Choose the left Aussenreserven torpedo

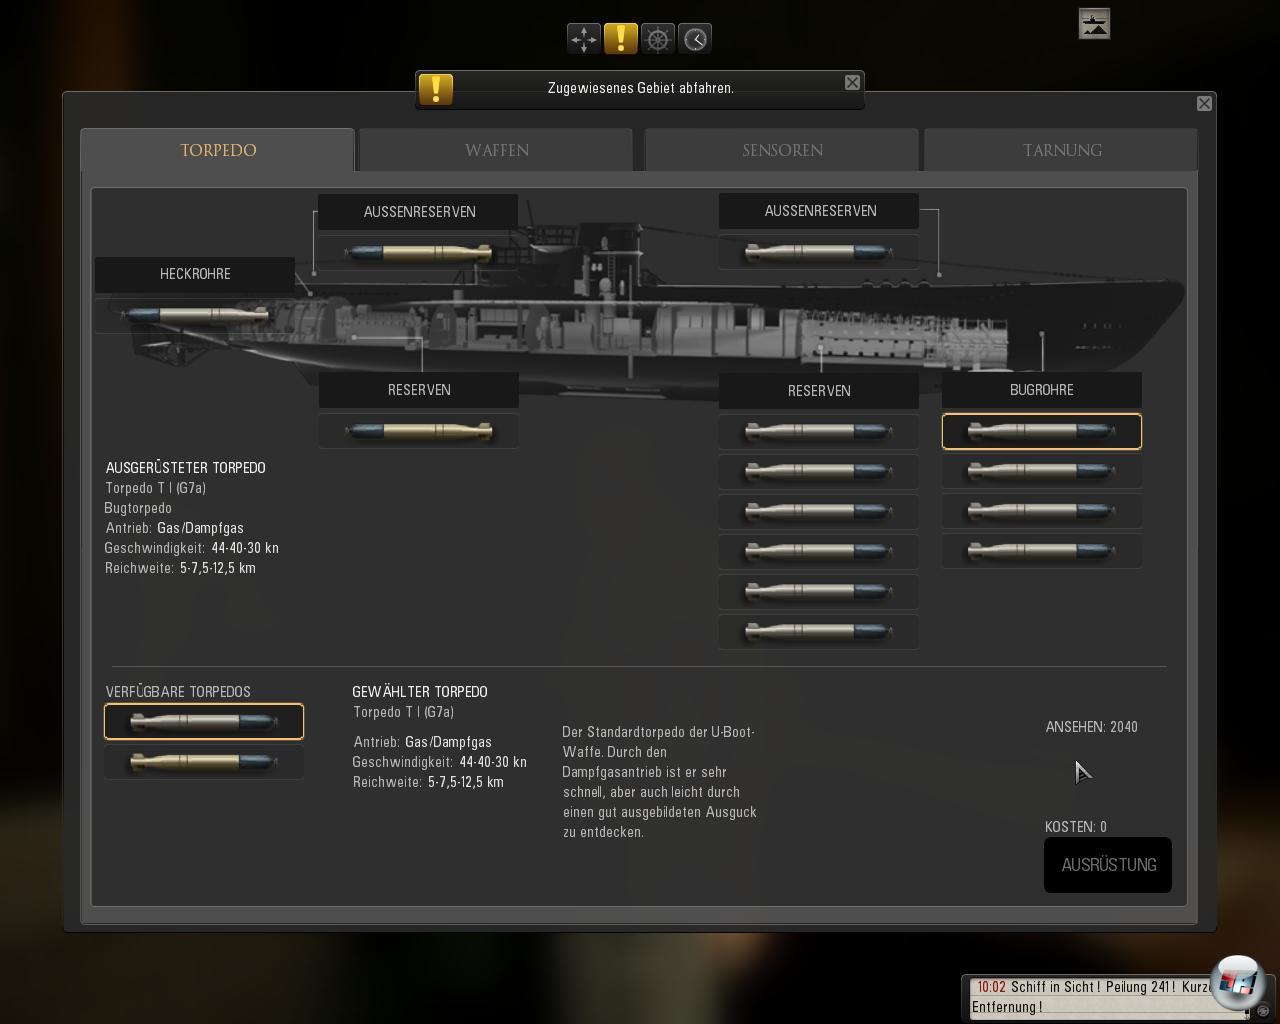tap(419, 253)
